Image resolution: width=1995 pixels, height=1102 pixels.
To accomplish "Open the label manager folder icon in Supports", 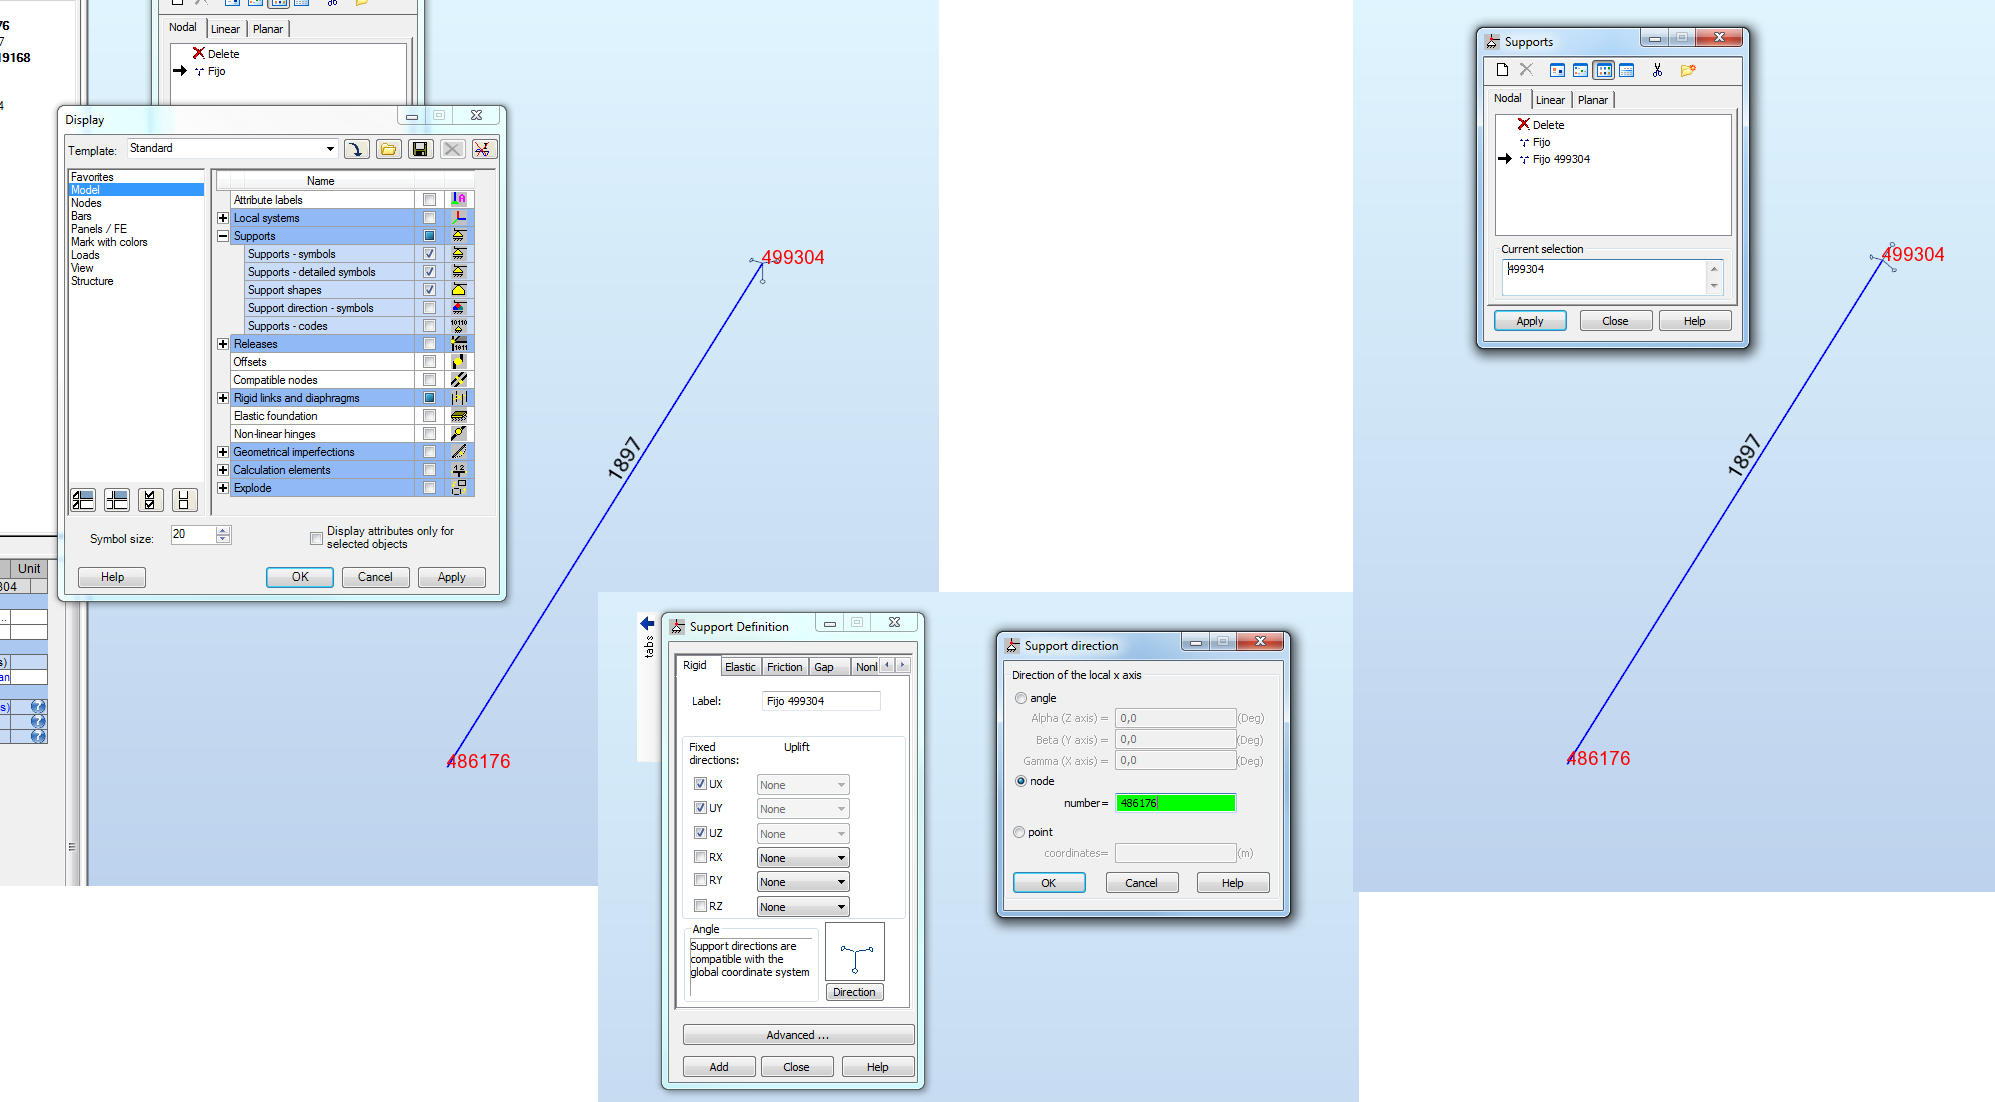I will [x=1689, y=70].
